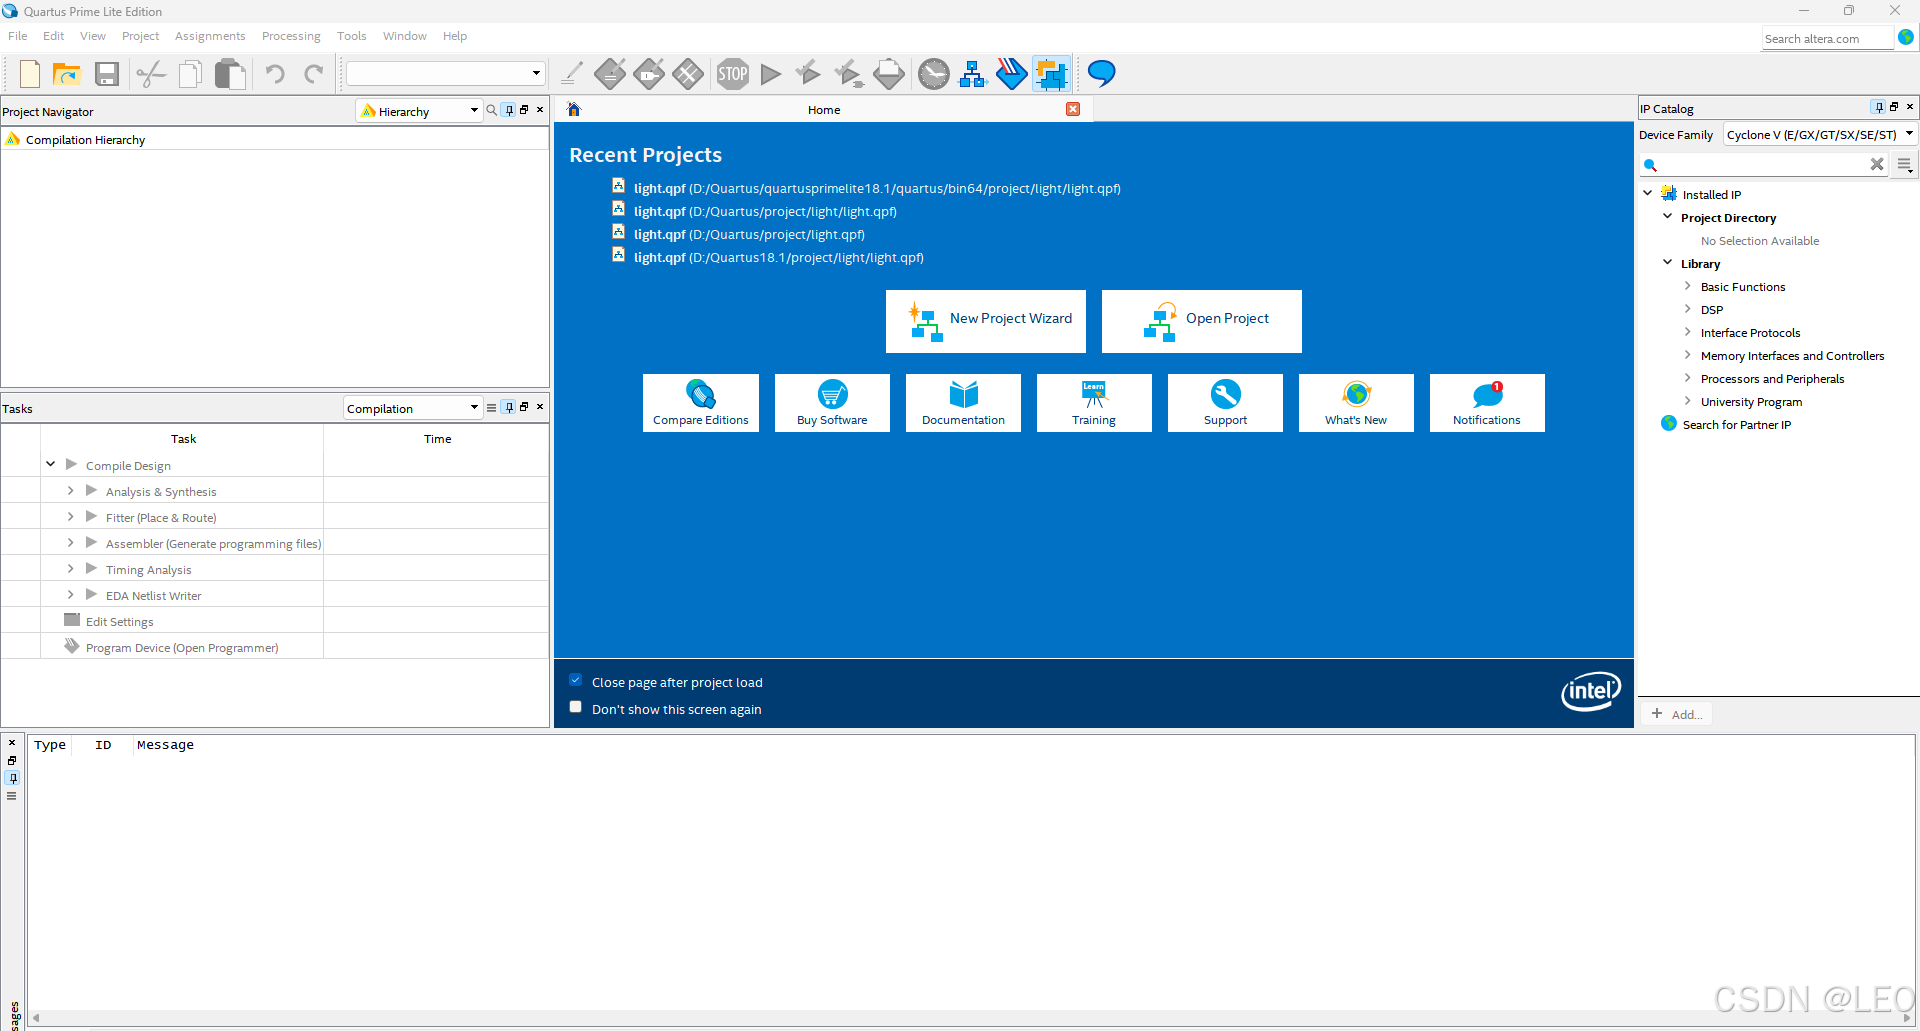Open the Compare Editions tile

(701, 403)
